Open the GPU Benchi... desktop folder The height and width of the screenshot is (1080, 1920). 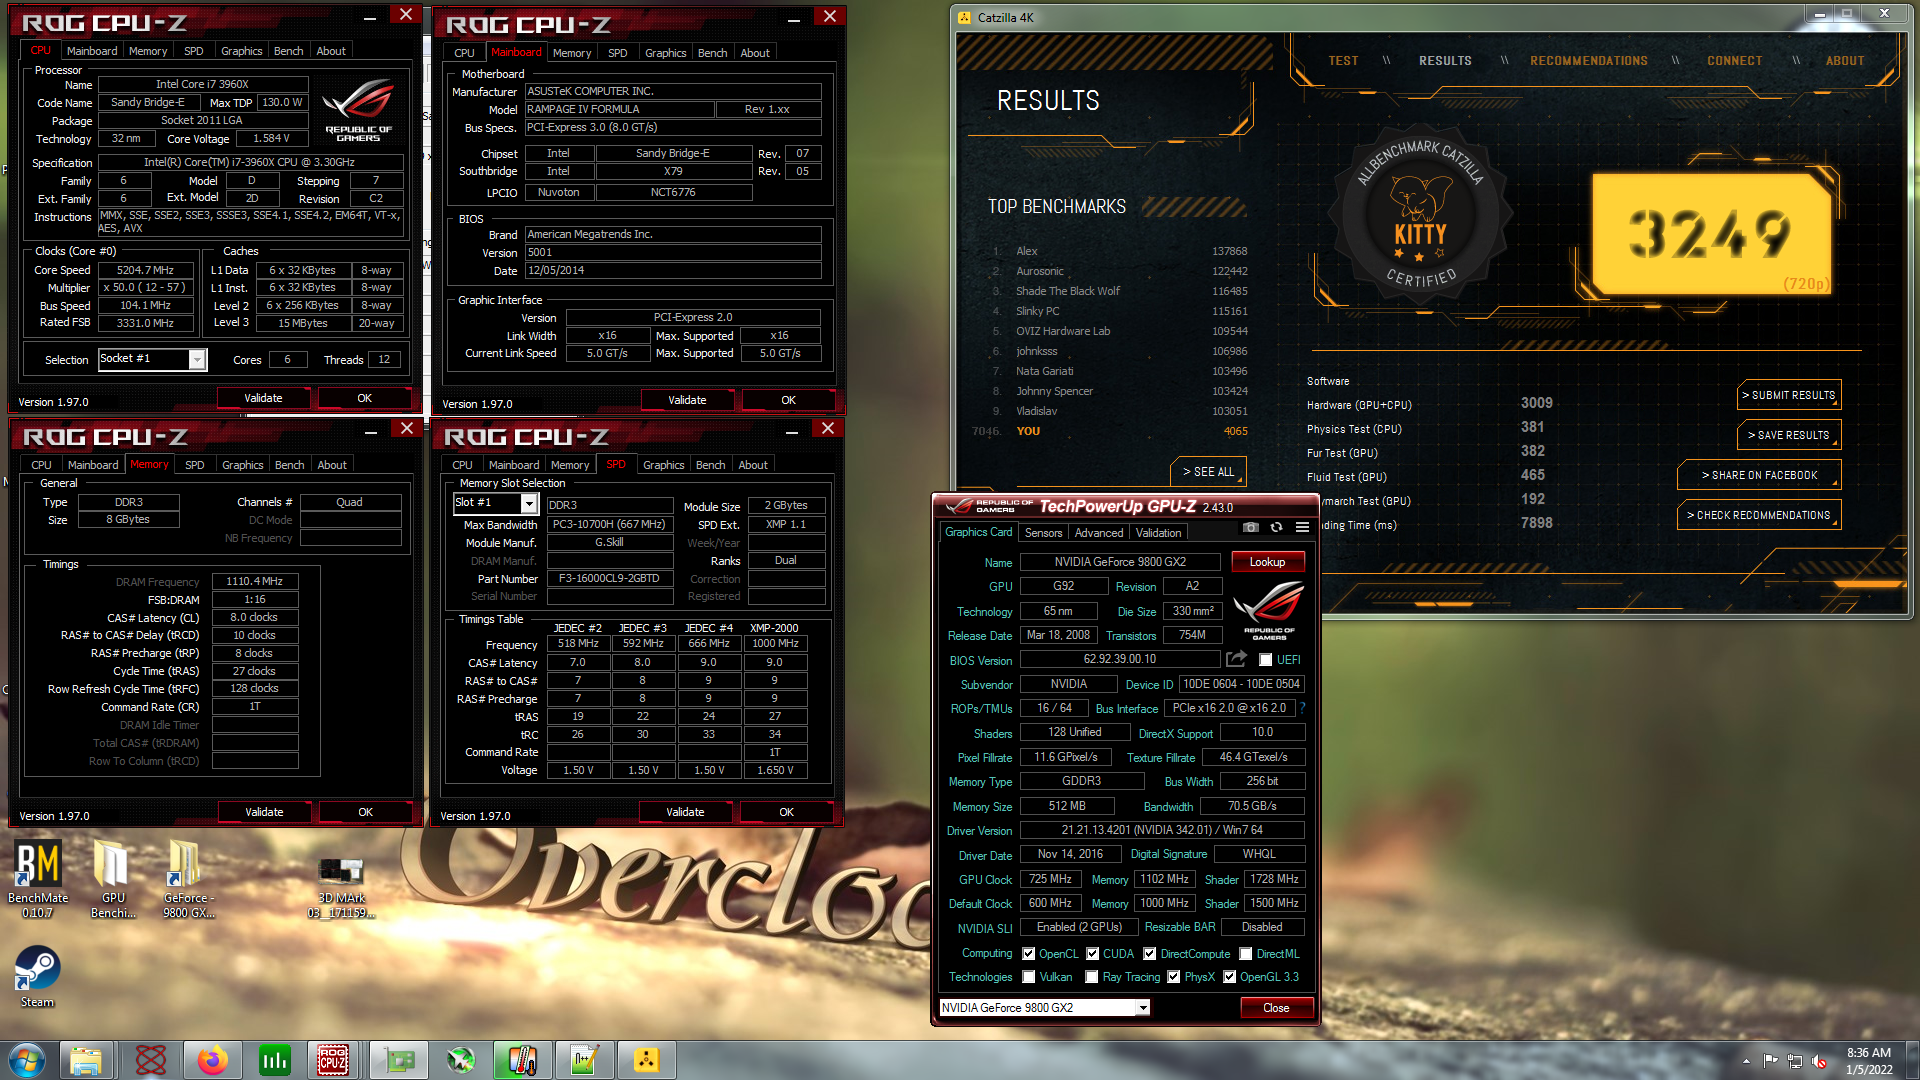coord(113,878)
